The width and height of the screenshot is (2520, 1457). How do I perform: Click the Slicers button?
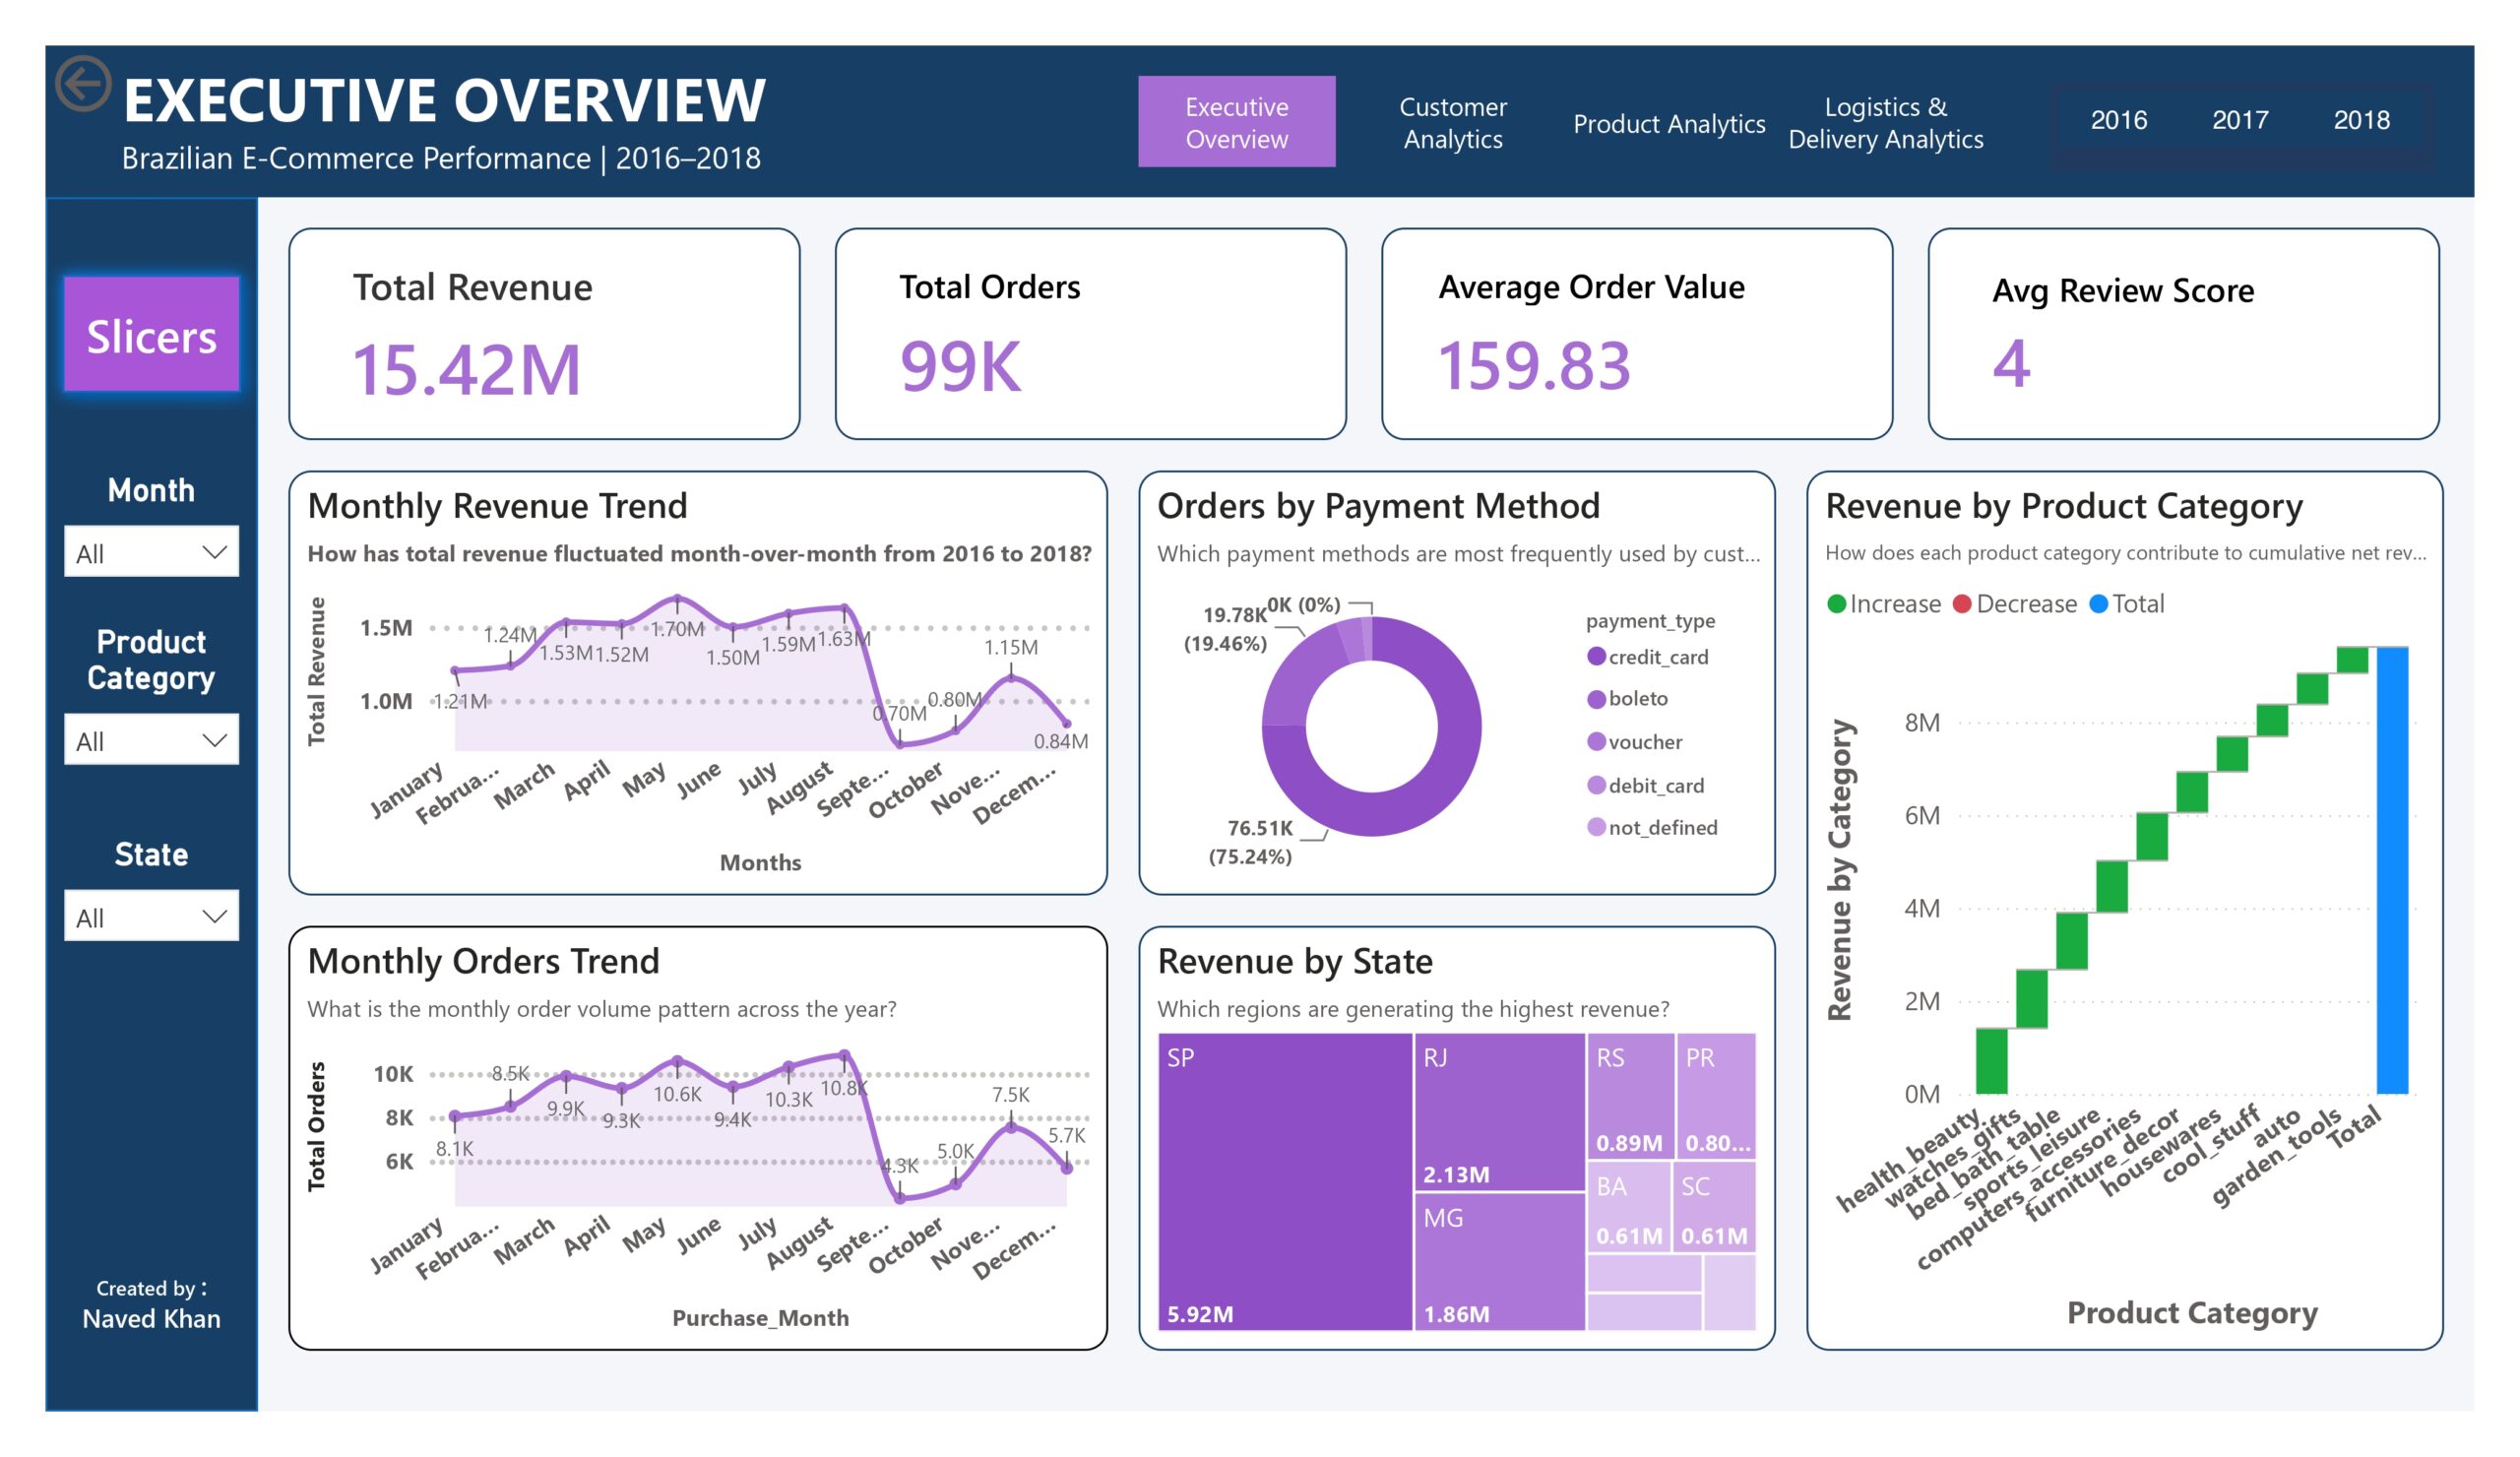coord(152,335)
